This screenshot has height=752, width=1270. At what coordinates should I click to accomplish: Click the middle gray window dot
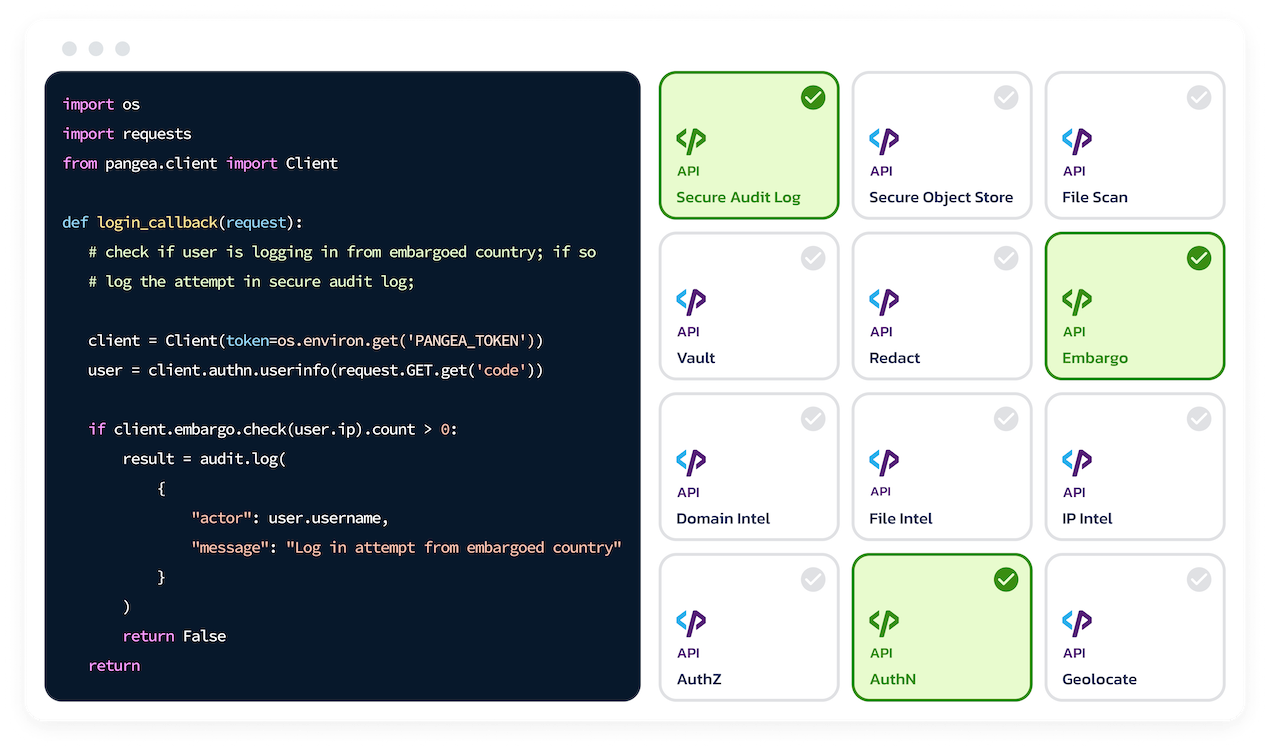point(96,49)
